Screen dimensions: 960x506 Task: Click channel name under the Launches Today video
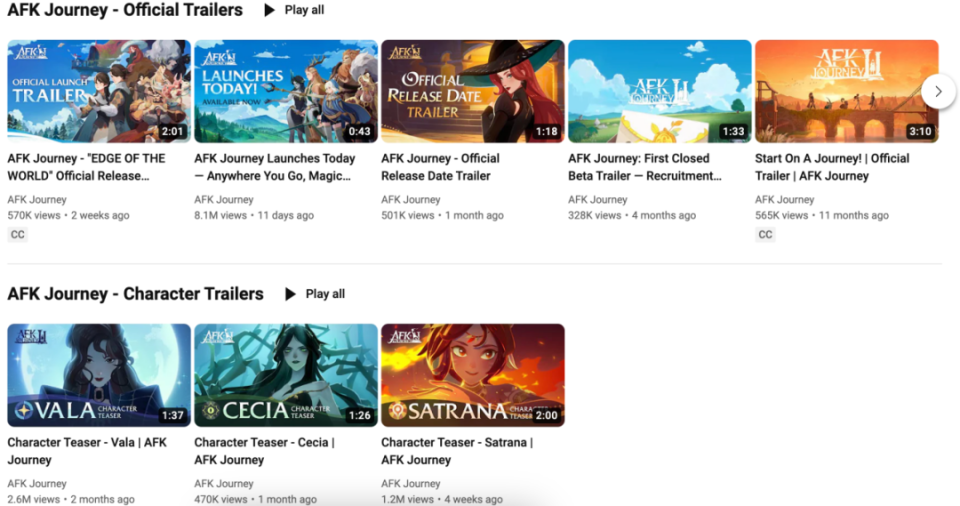tap(223, 200)
